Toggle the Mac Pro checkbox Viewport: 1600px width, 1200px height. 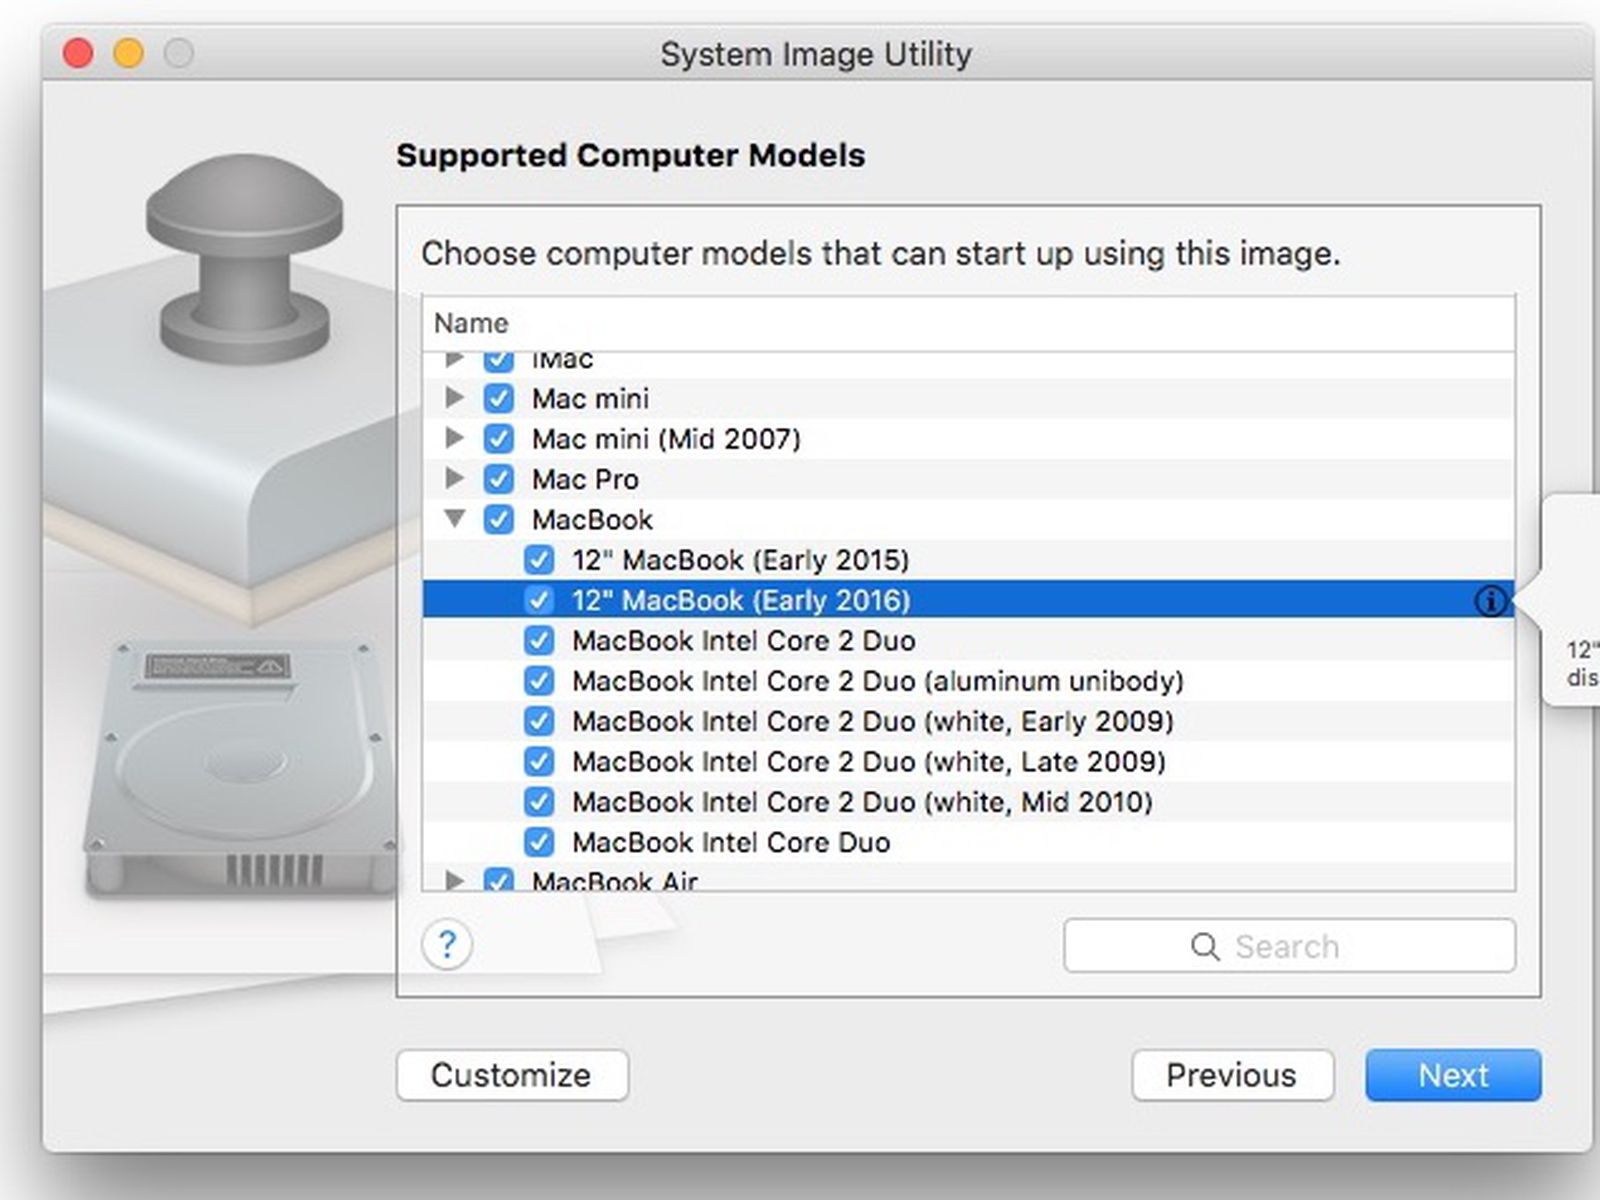click(x=498, y=479)
